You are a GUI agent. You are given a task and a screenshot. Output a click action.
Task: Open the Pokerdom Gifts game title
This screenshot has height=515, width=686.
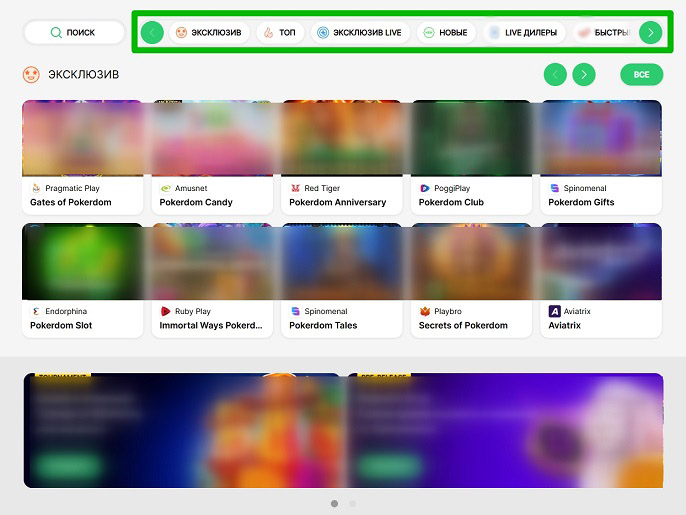click(x=581, y=202)
